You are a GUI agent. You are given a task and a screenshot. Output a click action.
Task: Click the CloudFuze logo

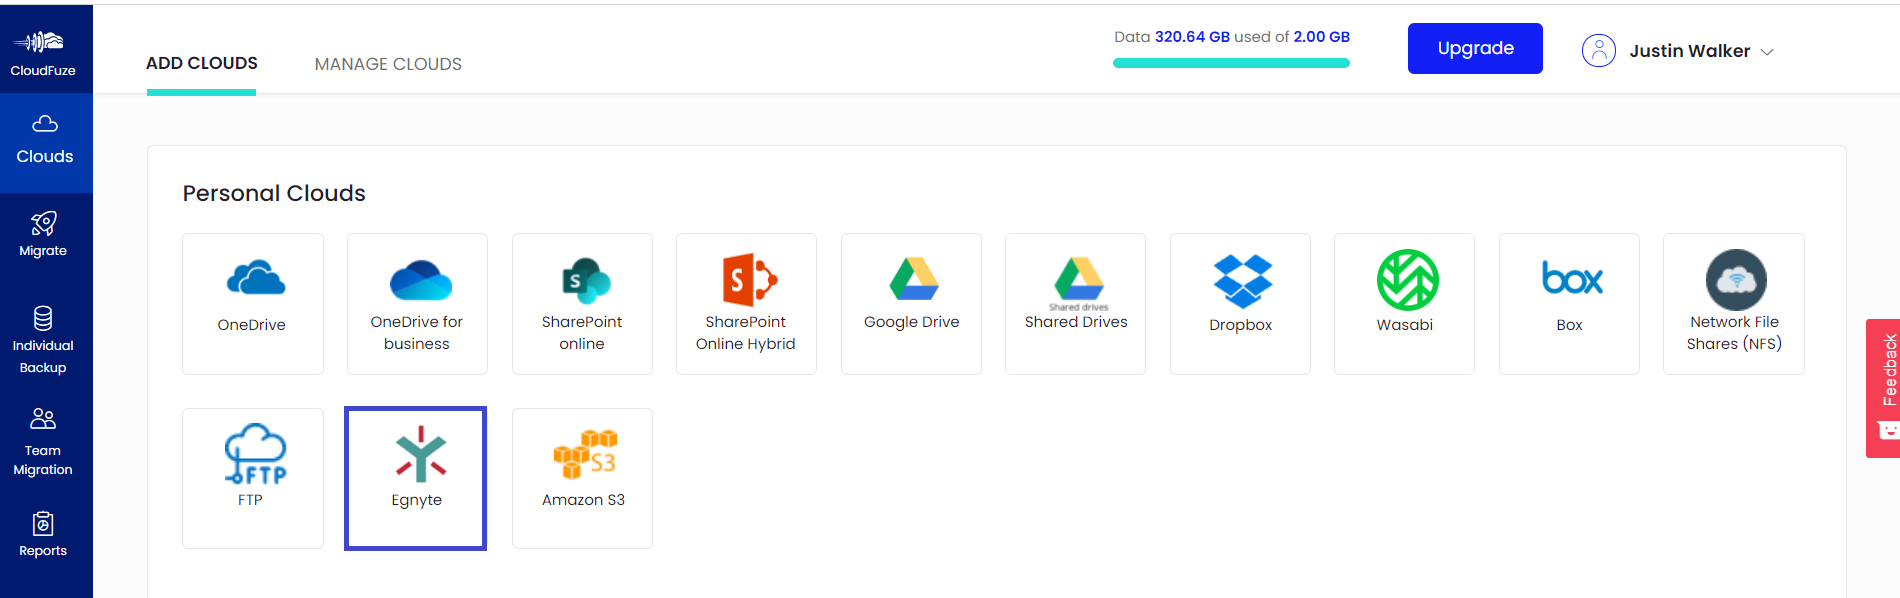point(42,51)
